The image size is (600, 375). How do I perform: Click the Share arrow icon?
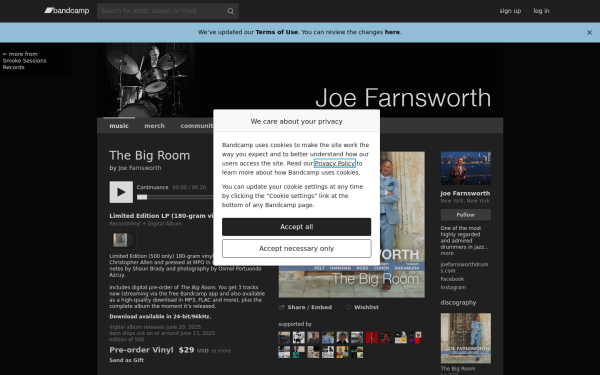tap(282, 307)
